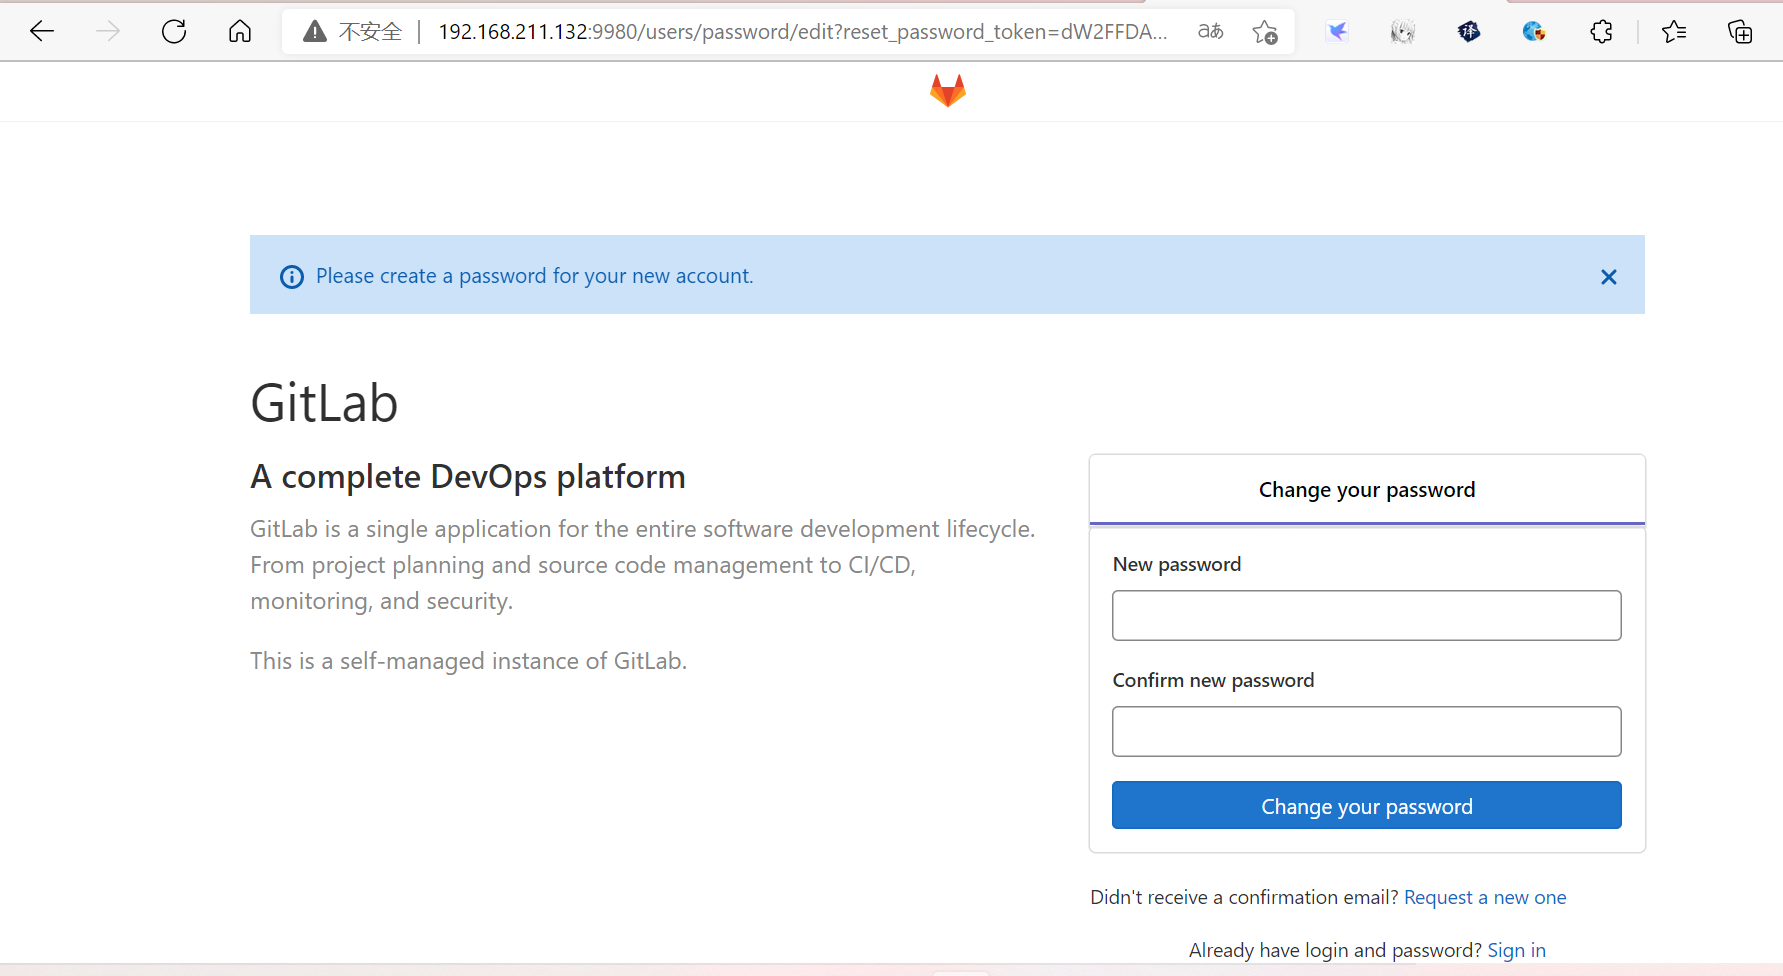
Task: Click the dark blue hexagon extension icon
Action: coord(1469,32)
